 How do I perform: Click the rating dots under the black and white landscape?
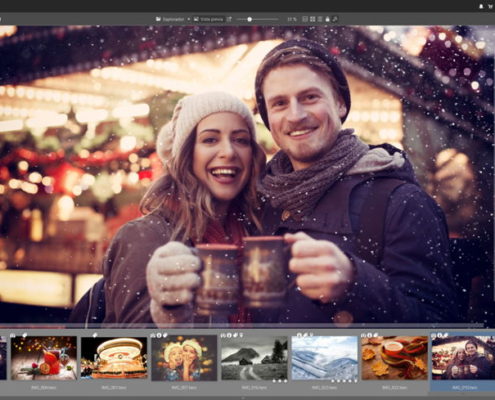(280, 381)
